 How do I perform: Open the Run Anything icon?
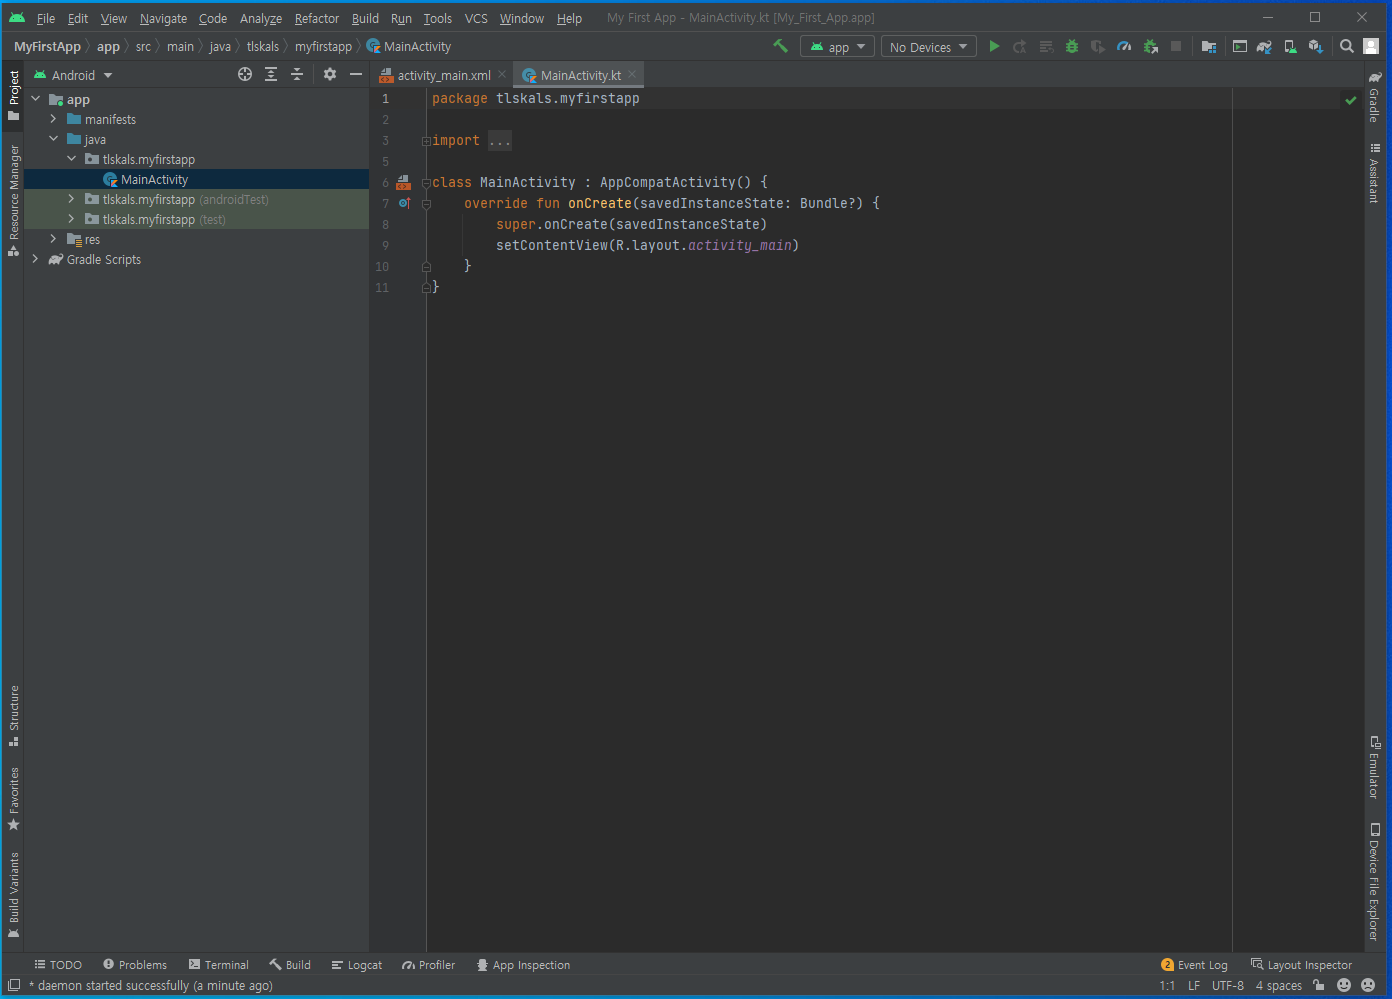point(1240,46)
